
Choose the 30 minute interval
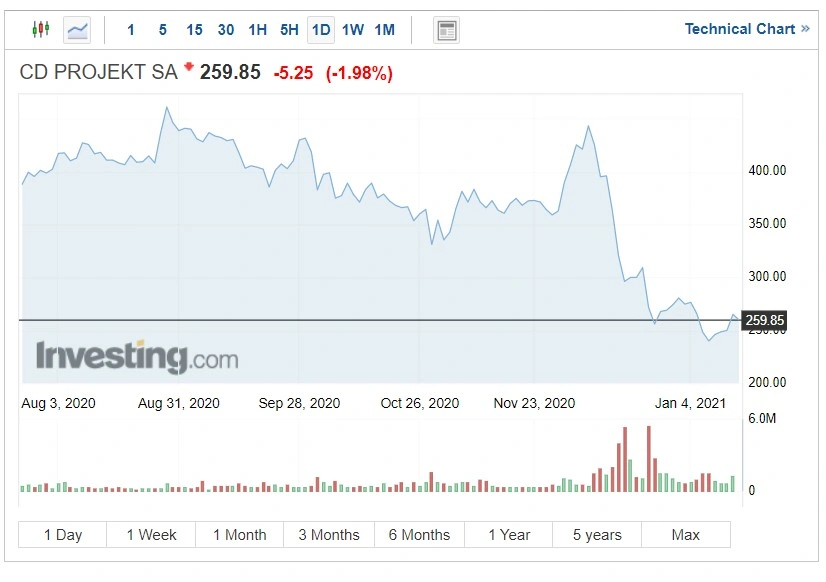pos(226,29)
